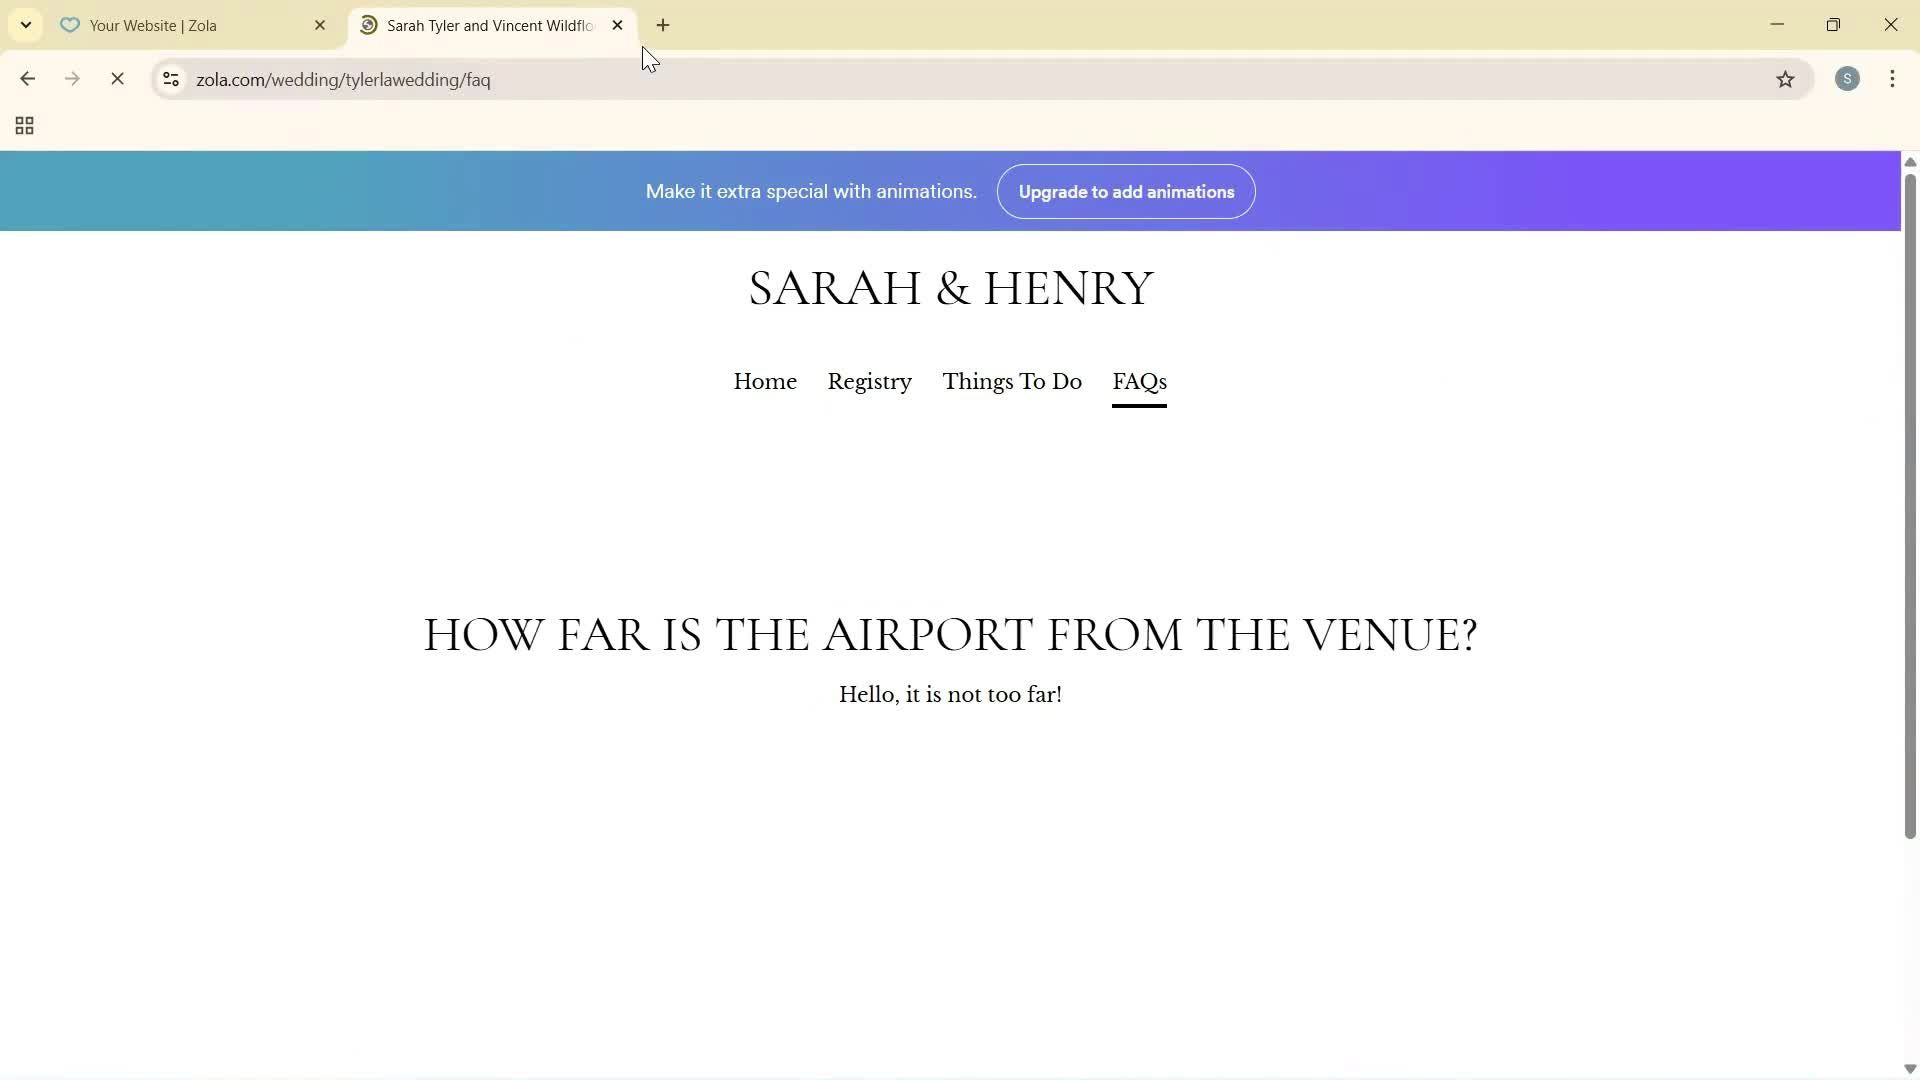1920x1080 pixels.
Task: Open the Registry page link
Action: [x=869, y=381]
